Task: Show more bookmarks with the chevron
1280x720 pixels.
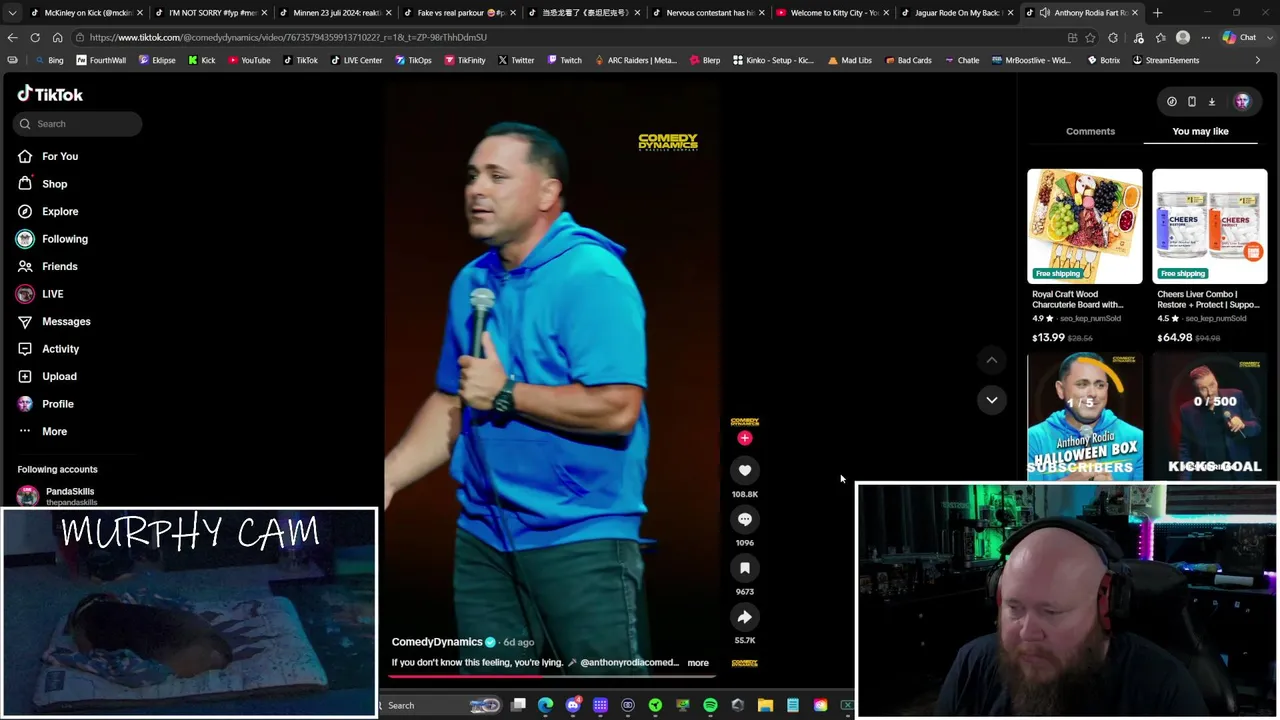Action: 1258,60
